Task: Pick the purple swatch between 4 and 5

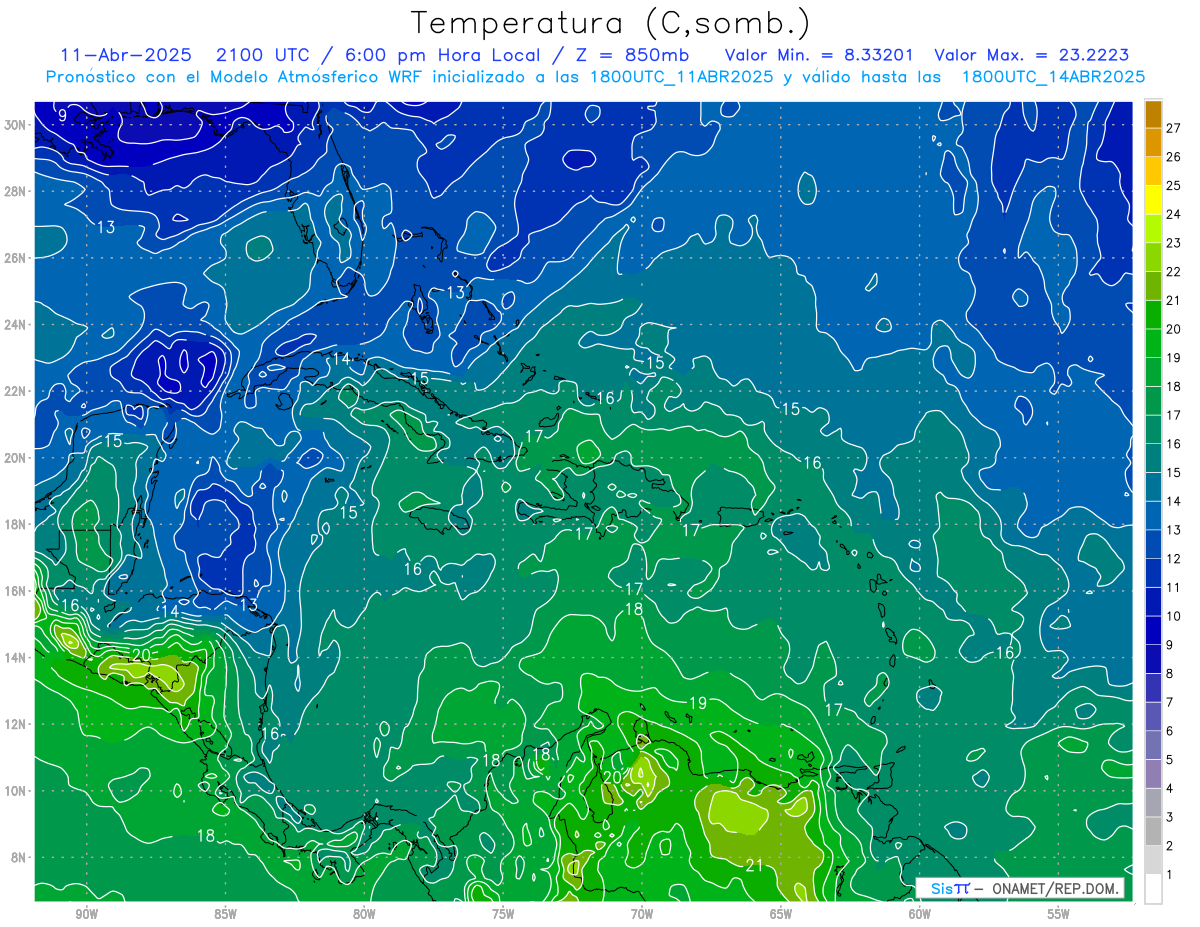Action: tap(1153, 773)
